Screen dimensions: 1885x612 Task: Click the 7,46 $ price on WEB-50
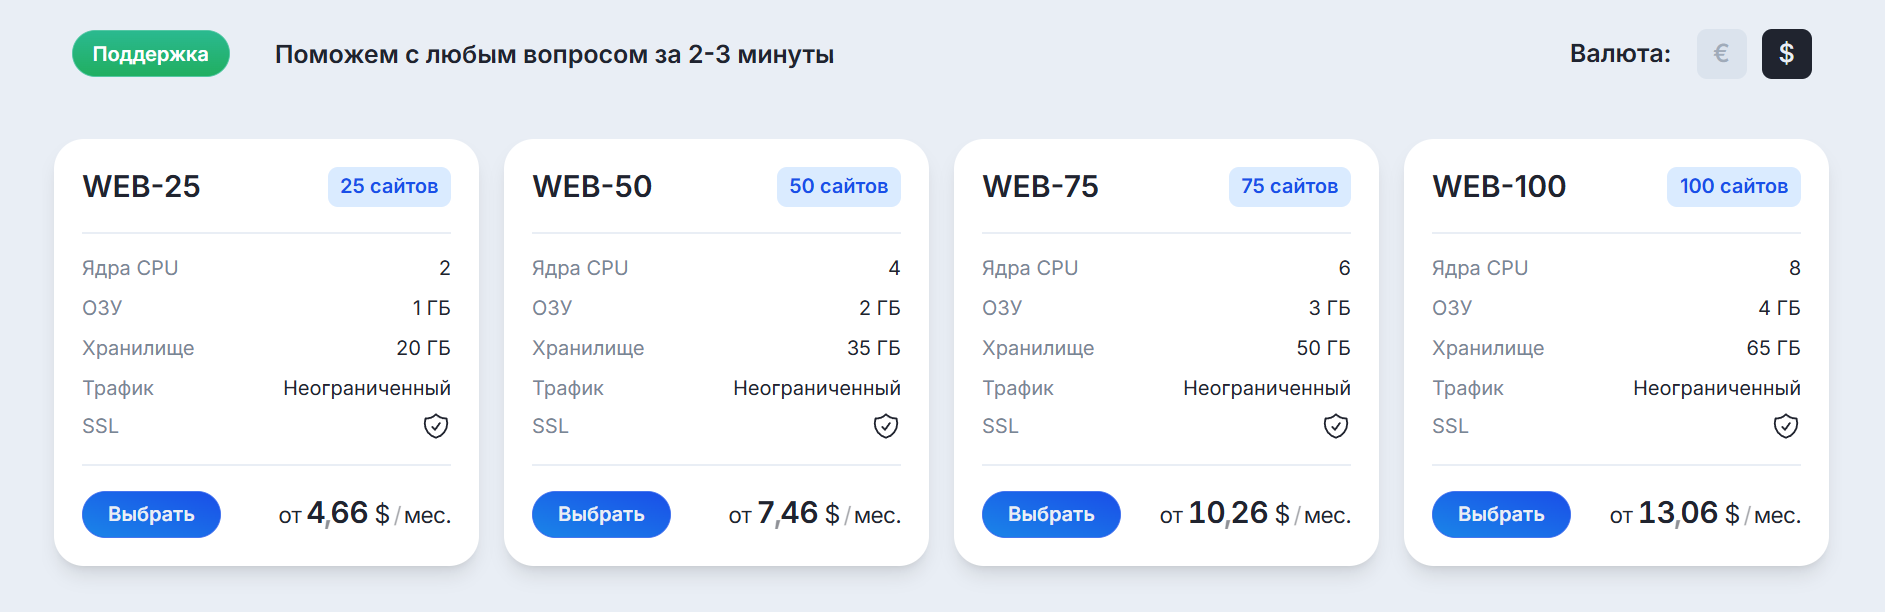[x=798, y=514]
